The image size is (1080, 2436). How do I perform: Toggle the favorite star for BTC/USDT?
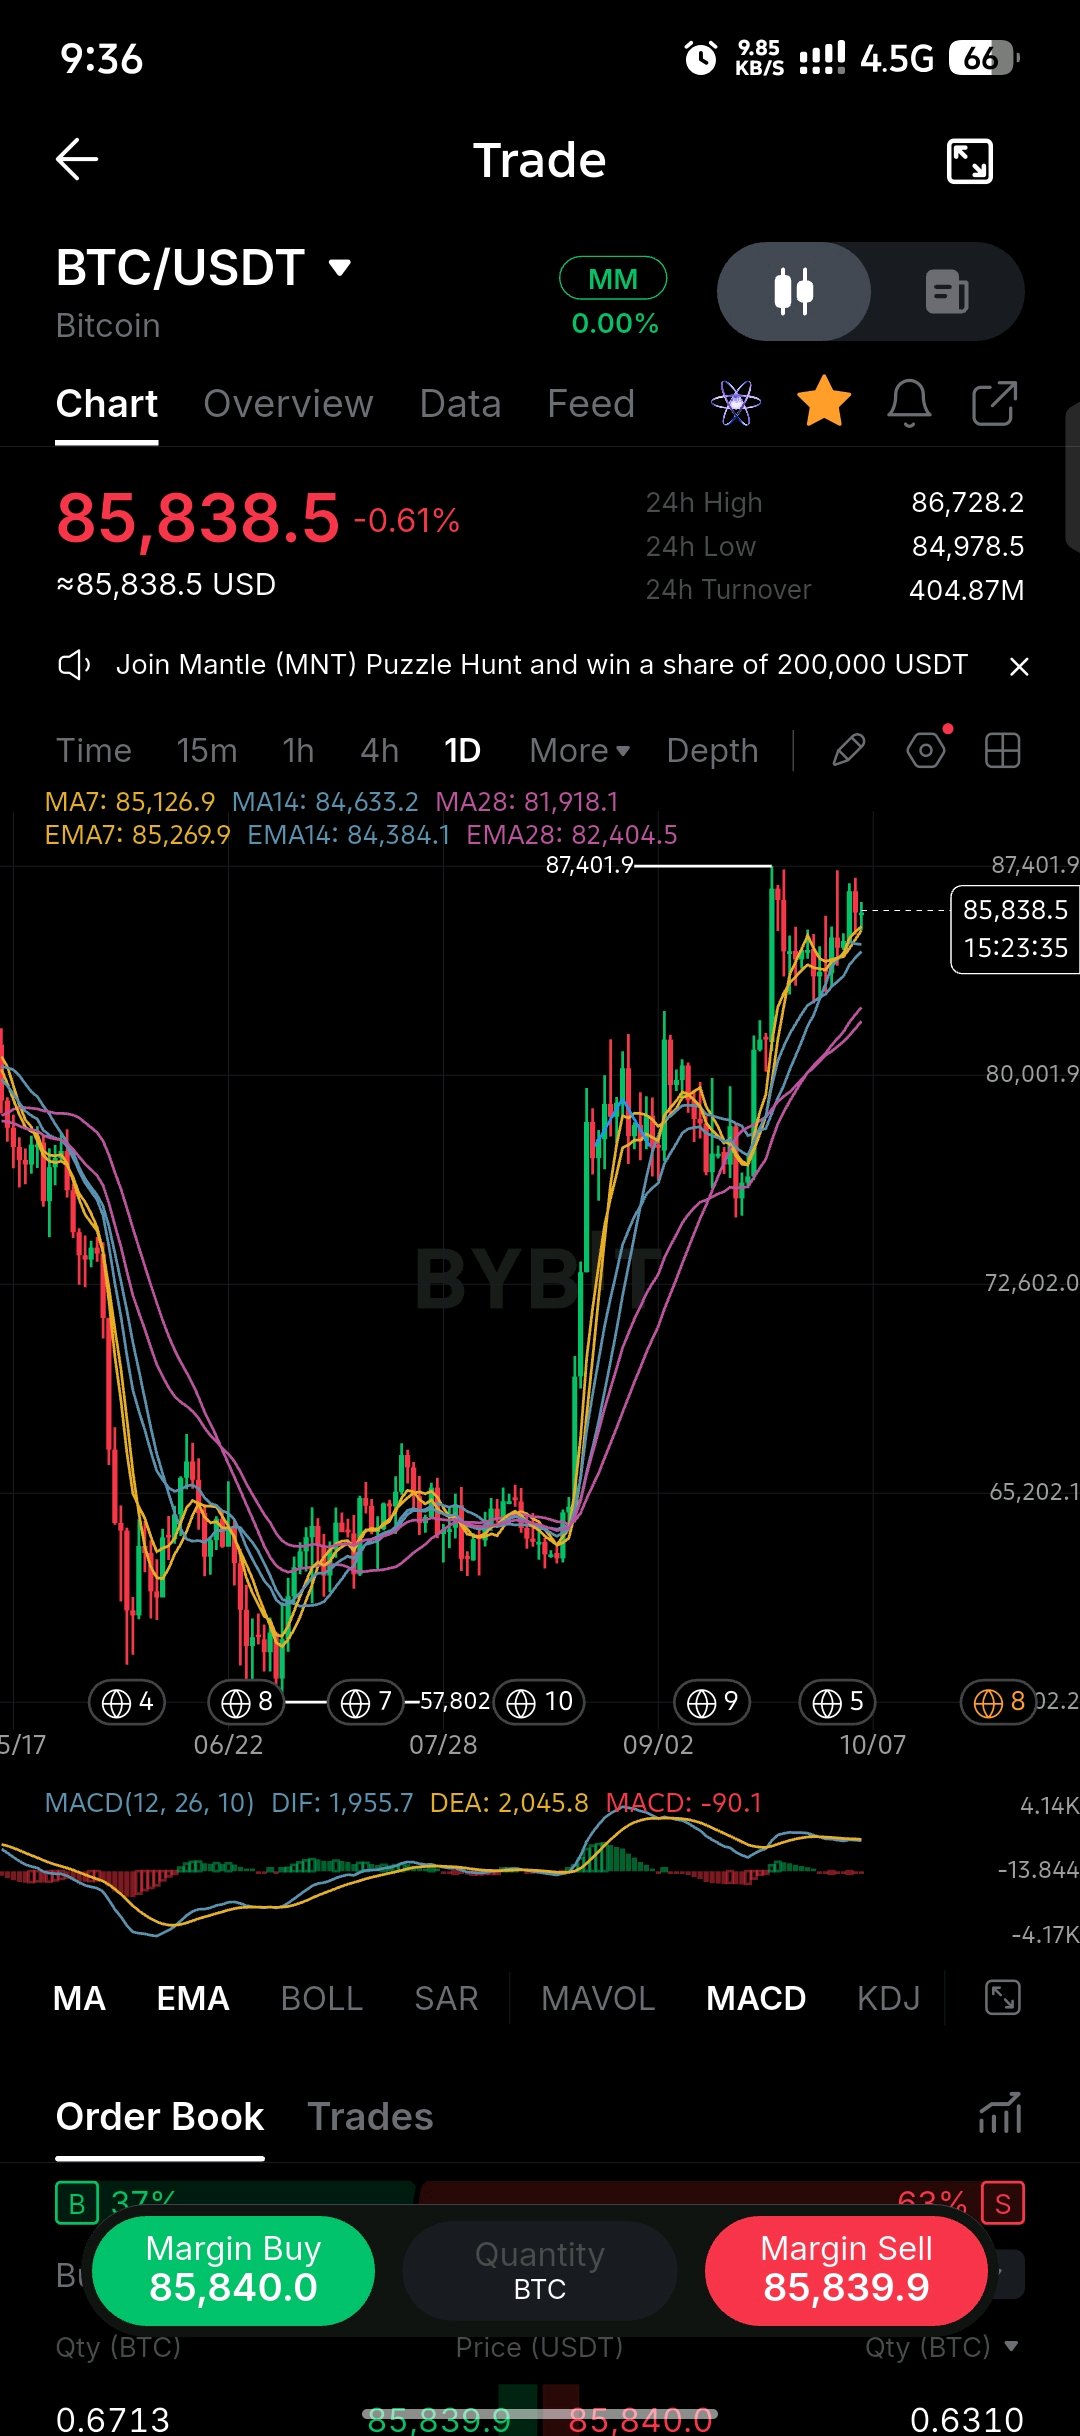824,403
